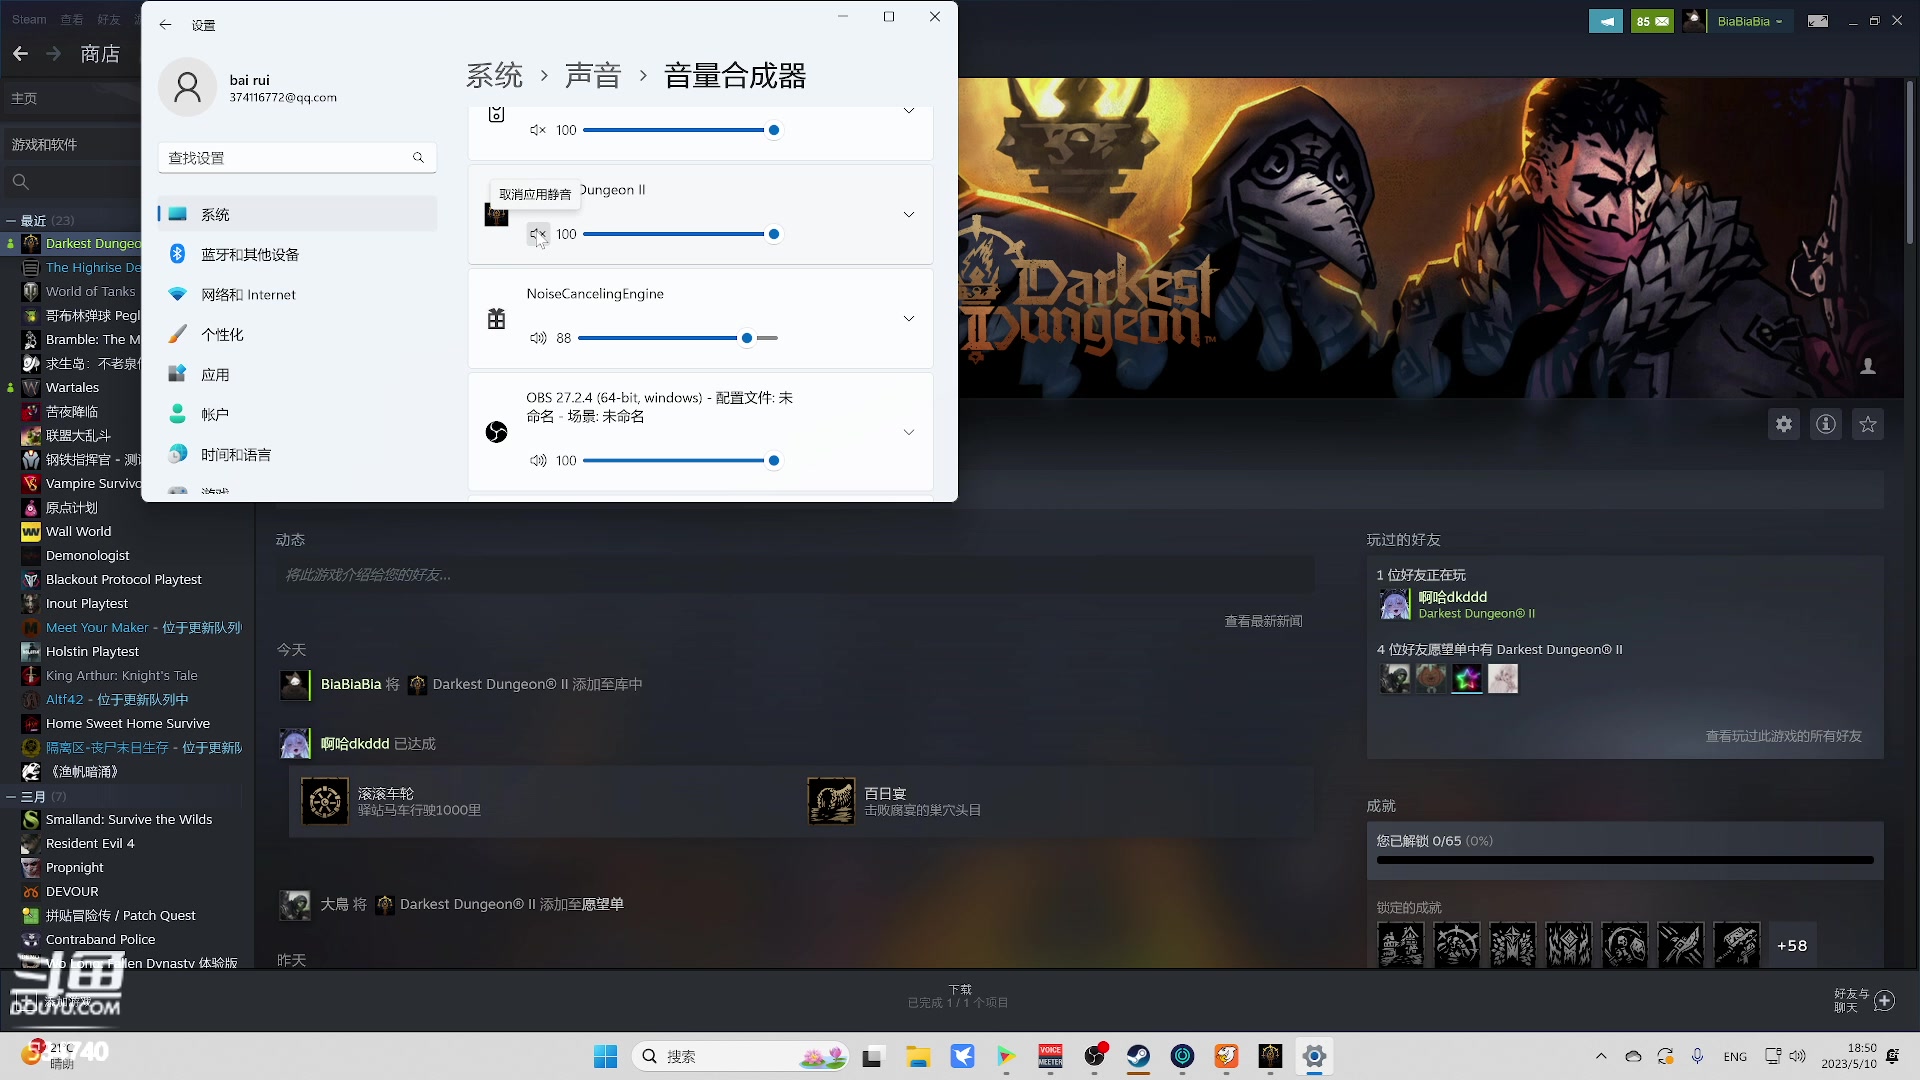1920x1080 pixels.
Task: Open the 85 unread messages inbox
Action: pyautogui.click(x=1652, y=21)
